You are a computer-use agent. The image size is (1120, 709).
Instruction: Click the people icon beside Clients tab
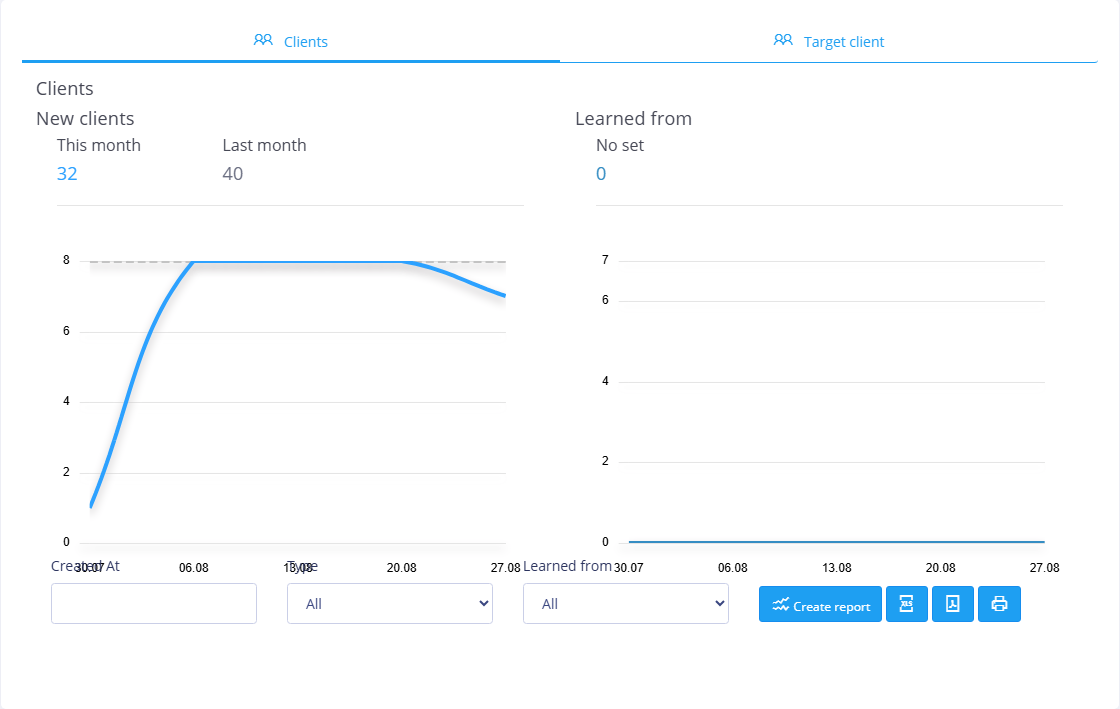point(263,41)
